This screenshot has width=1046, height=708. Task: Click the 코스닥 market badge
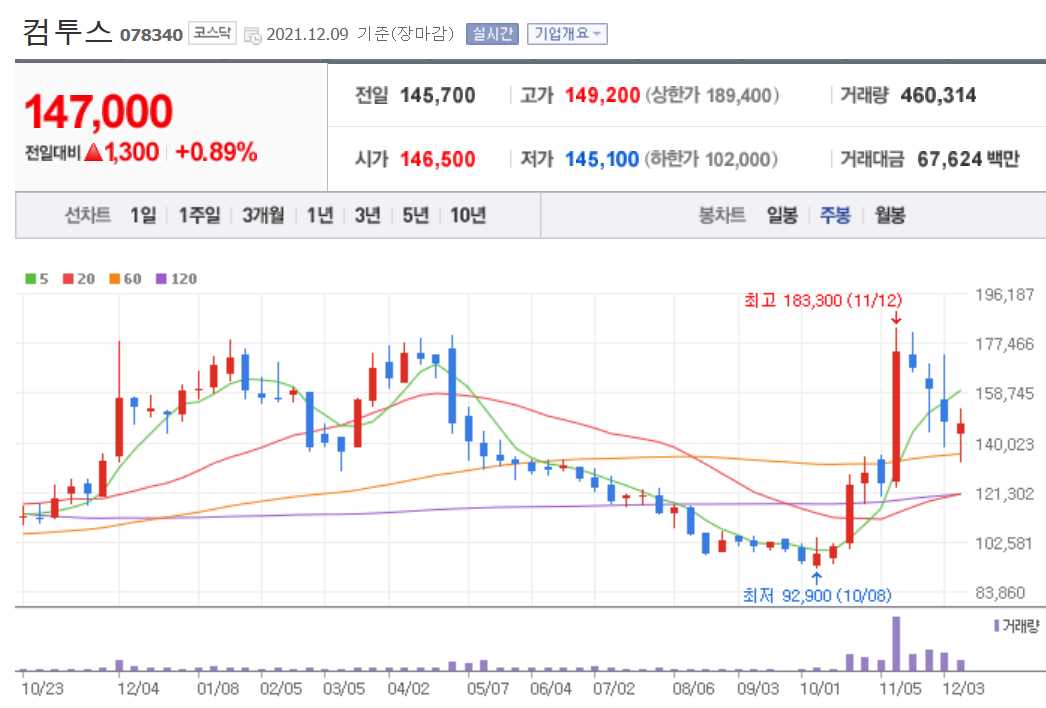coord(212,33)
